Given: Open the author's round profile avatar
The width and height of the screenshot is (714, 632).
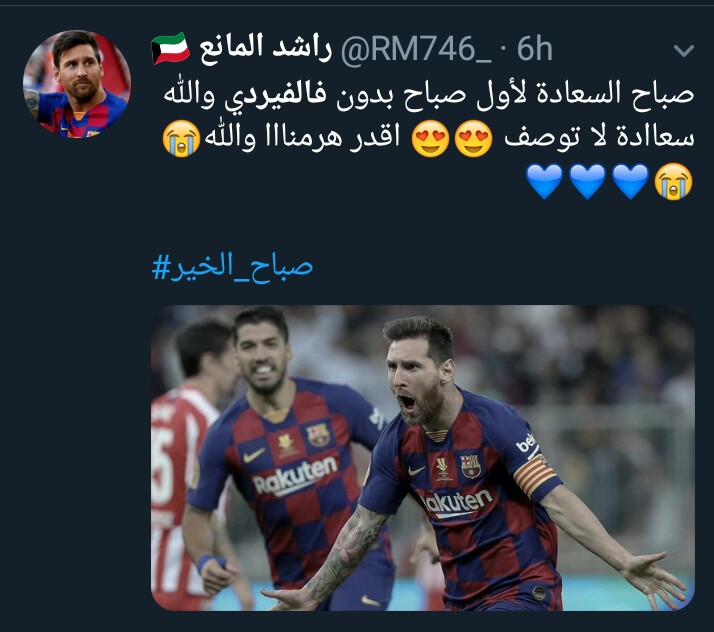Looking at the screenshot, I should [x=77, y=84].
